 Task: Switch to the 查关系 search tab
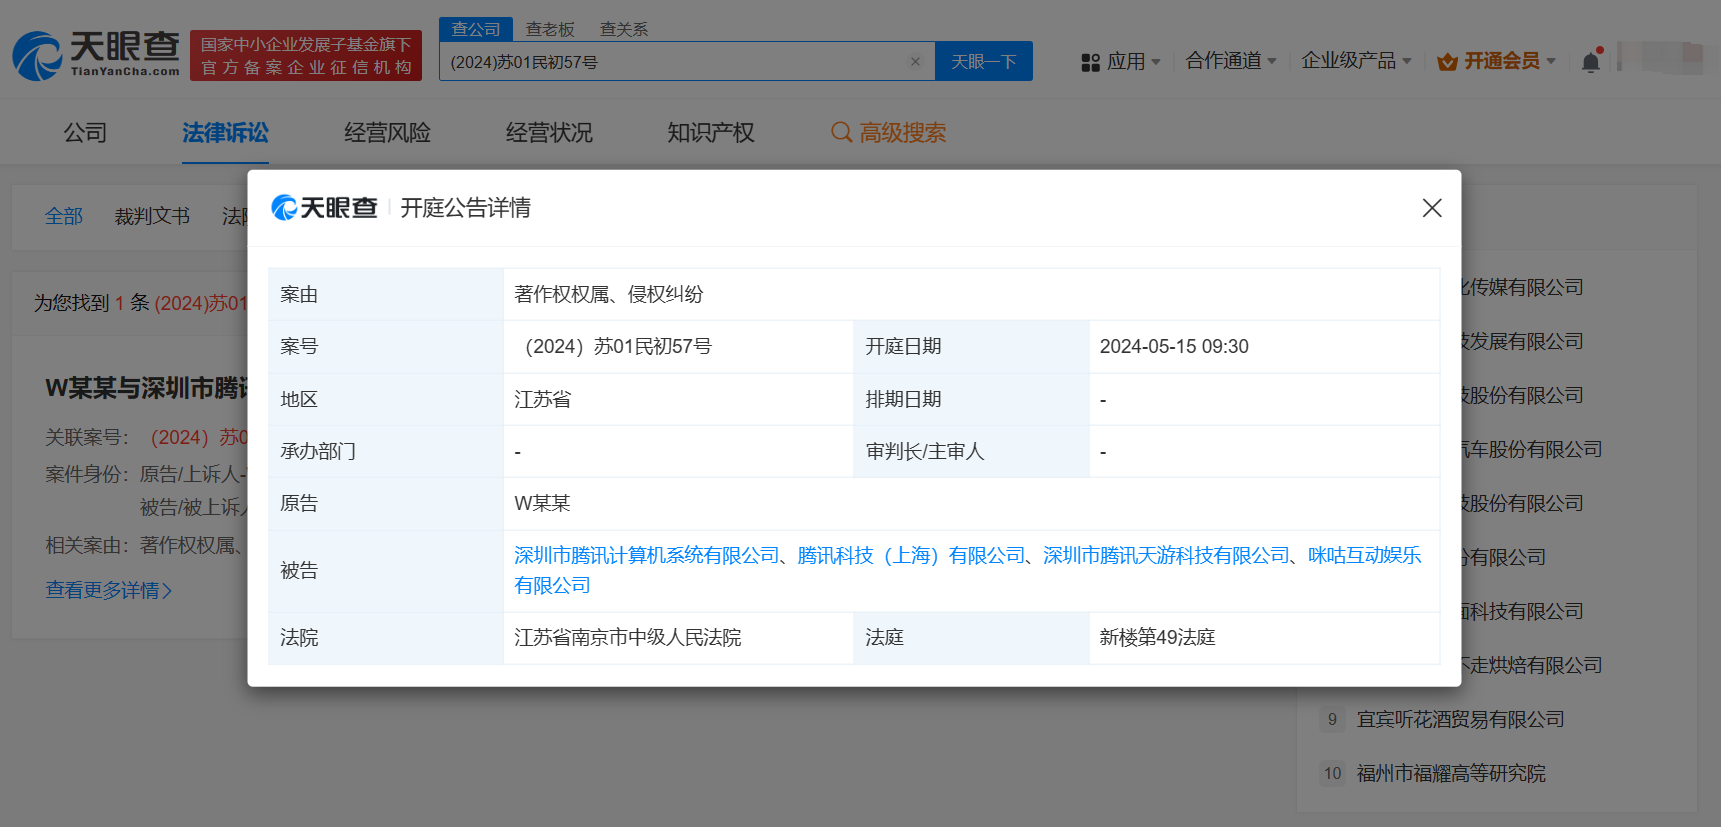tap(623, 30)
